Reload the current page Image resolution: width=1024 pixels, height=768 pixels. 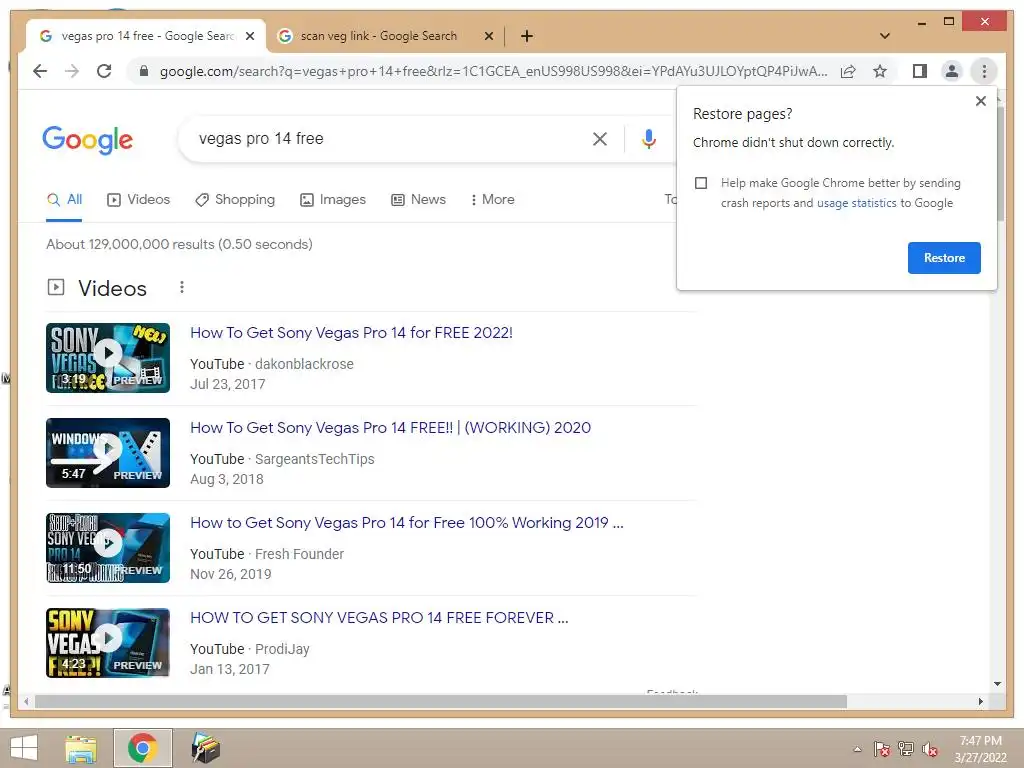(104, 71)
